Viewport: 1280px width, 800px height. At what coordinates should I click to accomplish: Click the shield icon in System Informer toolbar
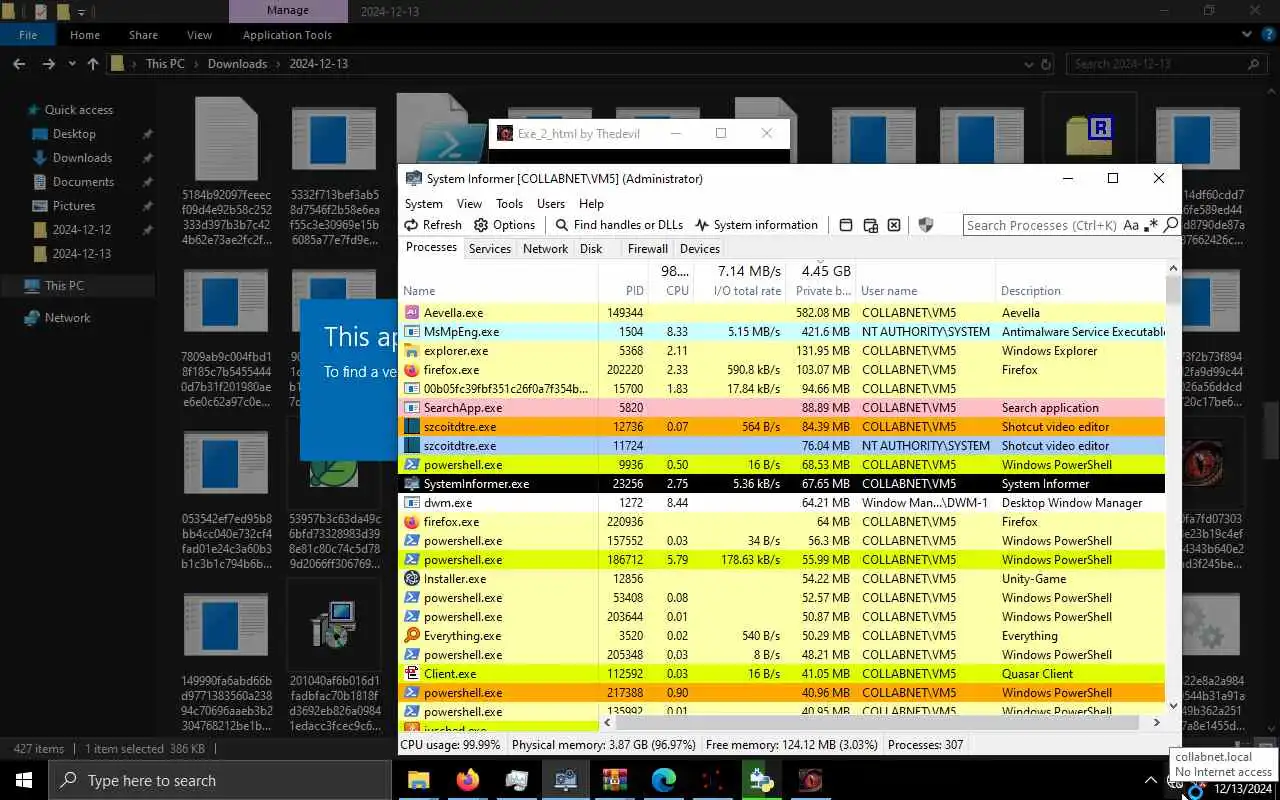(x=926, y=225)
